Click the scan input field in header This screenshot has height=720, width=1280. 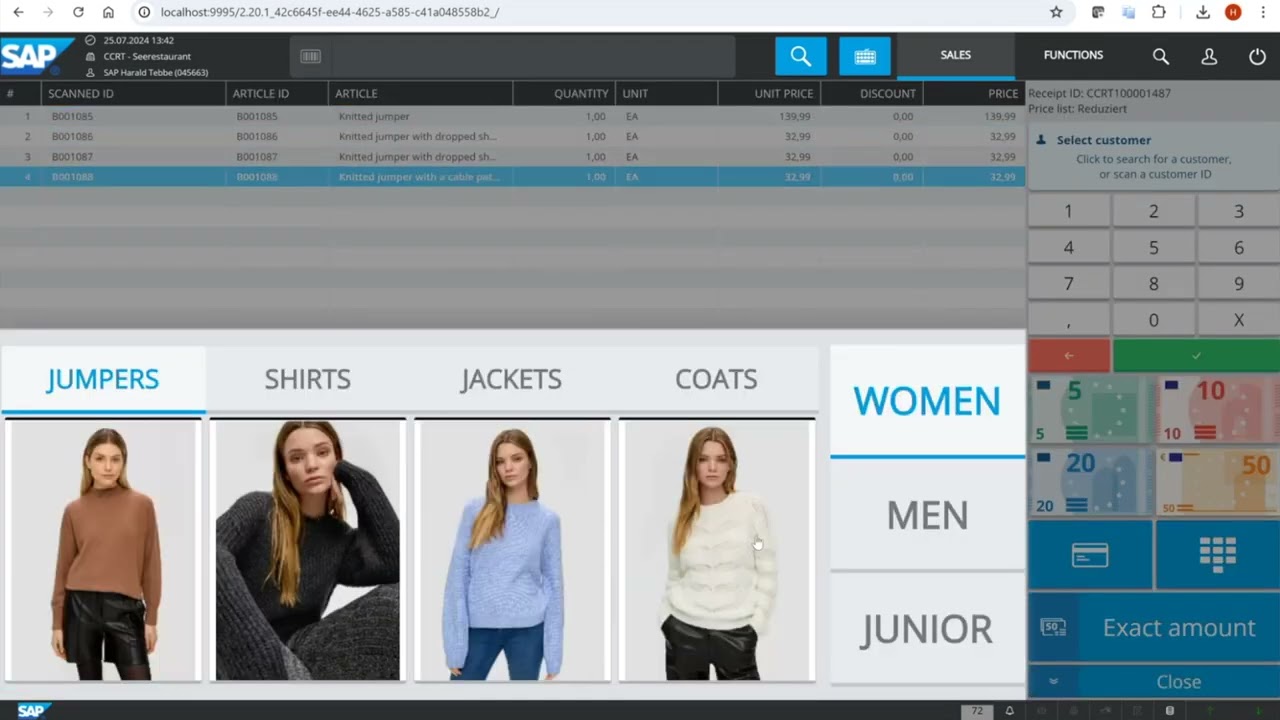click(x=534, y=56)
